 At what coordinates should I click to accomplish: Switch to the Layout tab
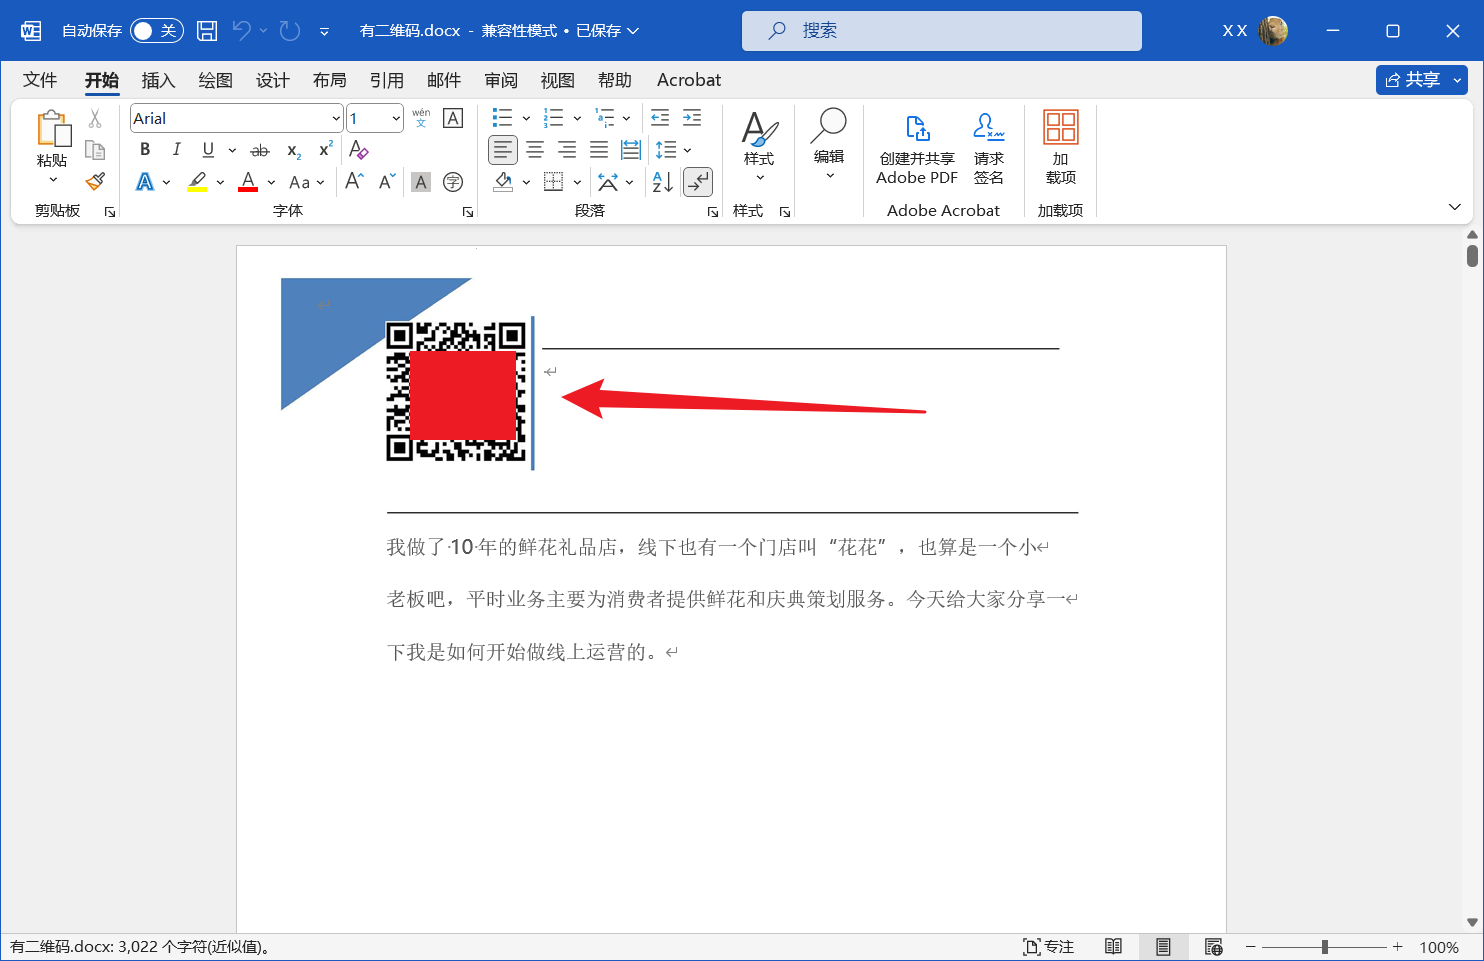[x=329, y=80]
